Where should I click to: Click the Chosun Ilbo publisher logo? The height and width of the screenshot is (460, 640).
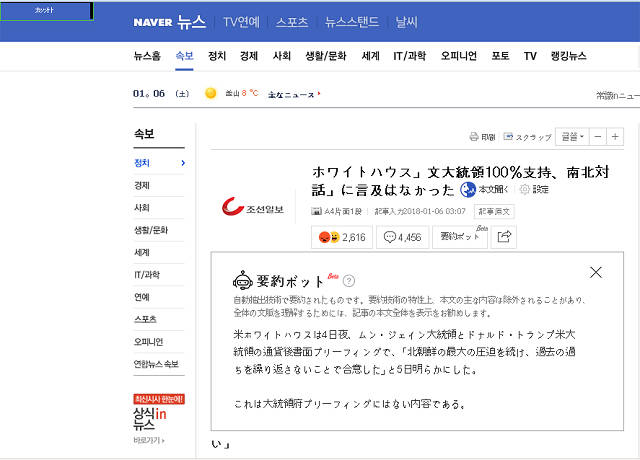(x=251, y=208)
